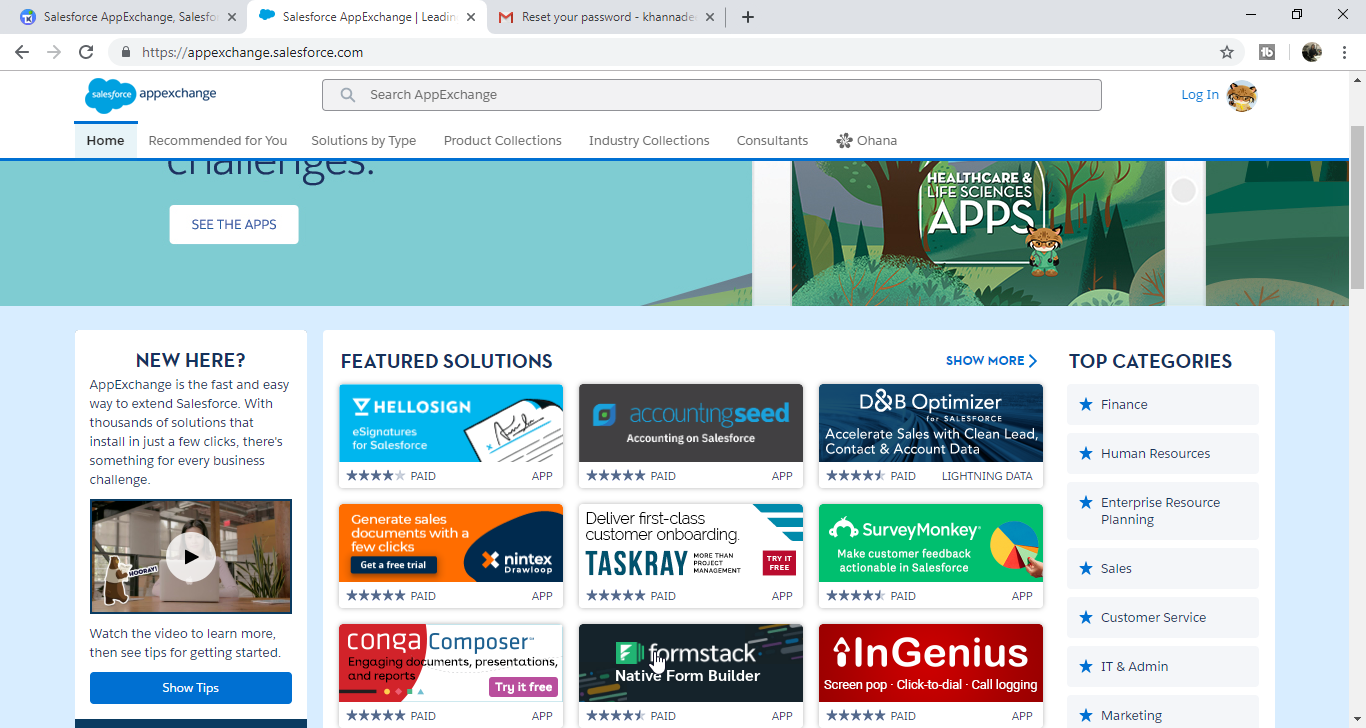Click the browser extension icon beside bookmark star
The width and height of the screenshot is (1366, 728).
[1267, 52]
